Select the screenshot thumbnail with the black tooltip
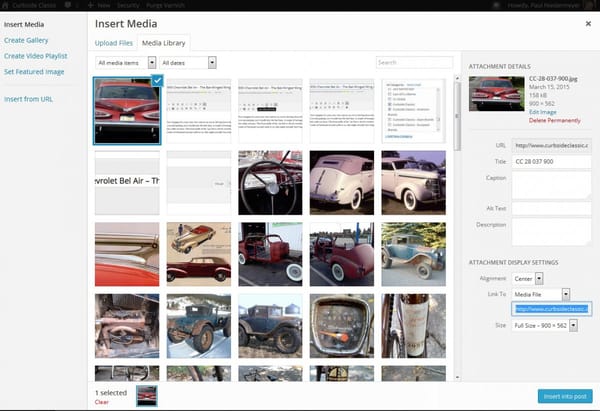This screenshot has width=600, height=411. tap(270, 111)
